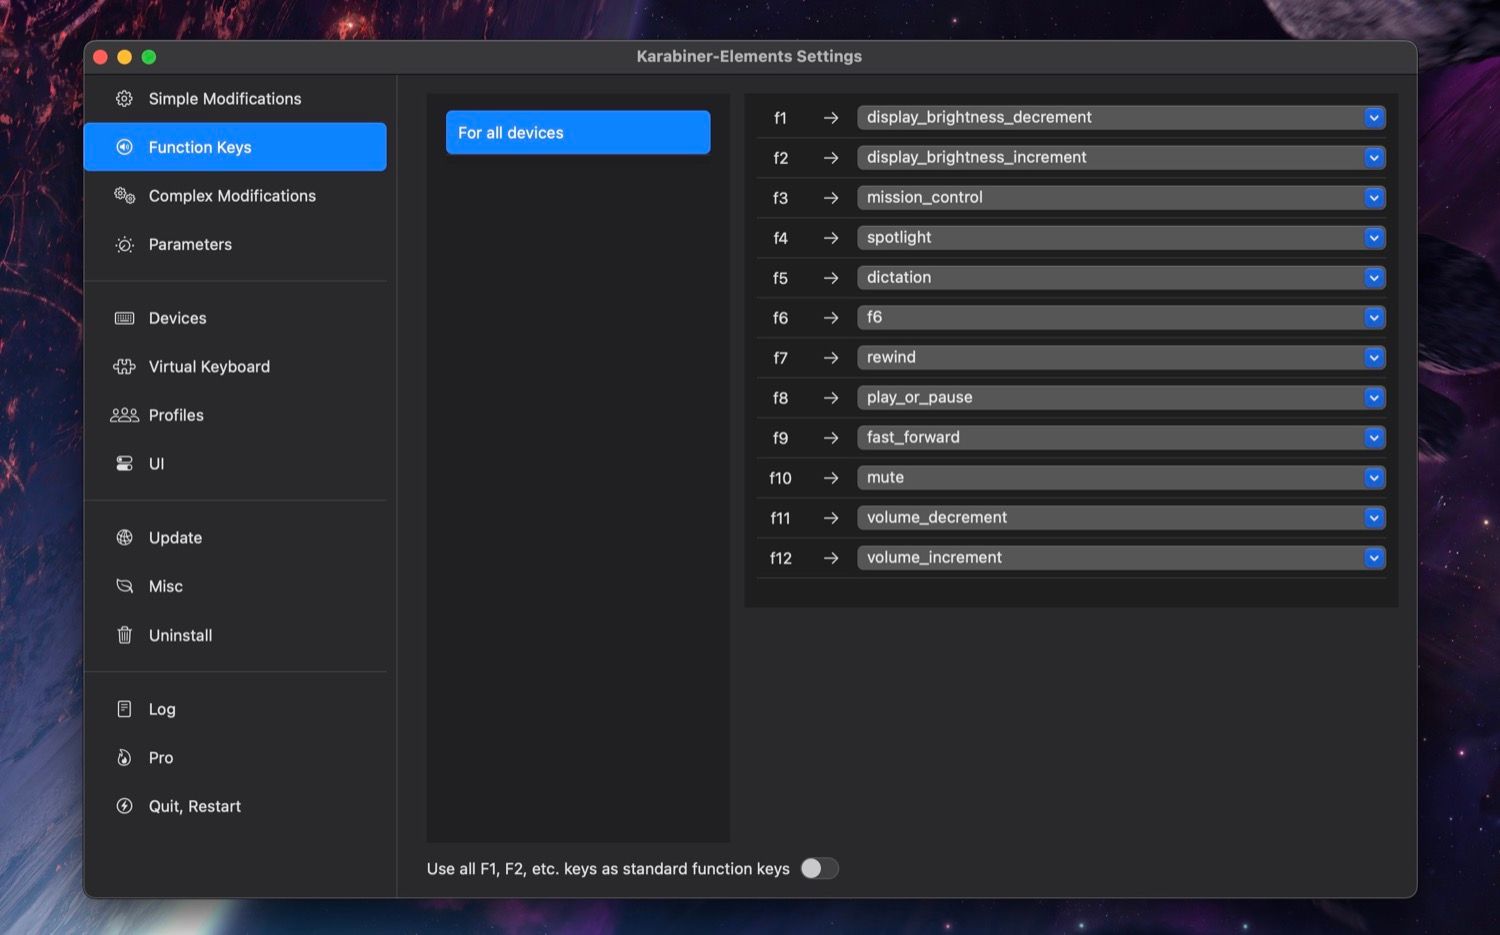The height and width of the screenshot is (935, 1500).
Task: Open the f3 mission_control dropdown
Action: point(1375,197)
